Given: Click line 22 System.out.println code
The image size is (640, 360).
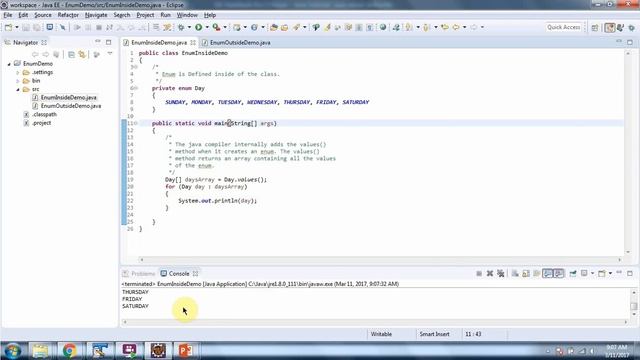Looking at the screenshot, I should (x=217, y=201).
